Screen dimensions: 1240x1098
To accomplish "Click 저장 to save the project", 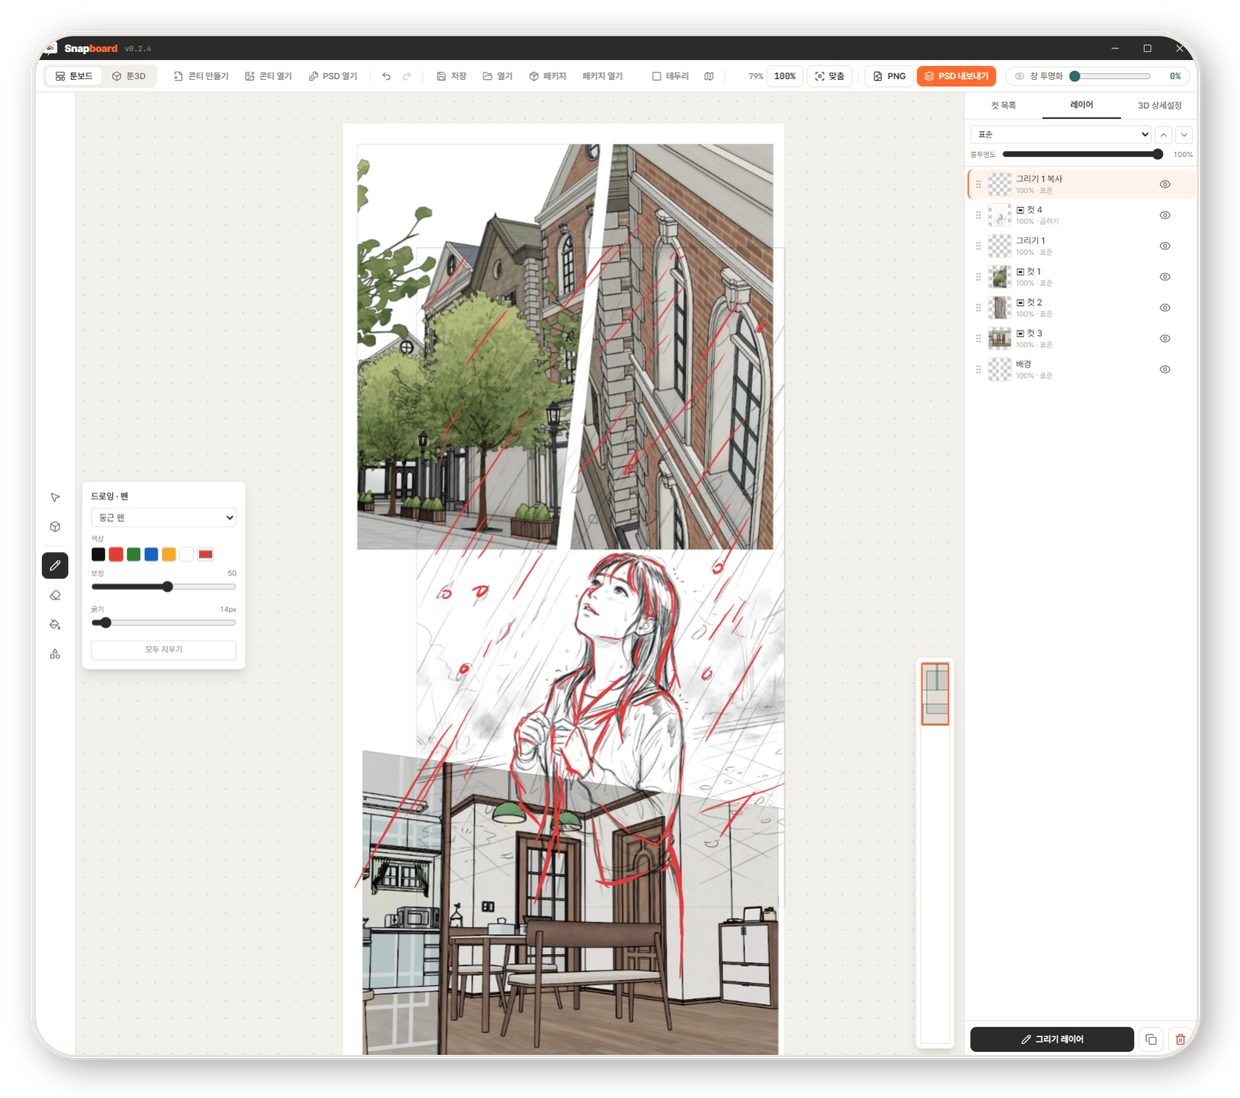I will coord(452,76).
